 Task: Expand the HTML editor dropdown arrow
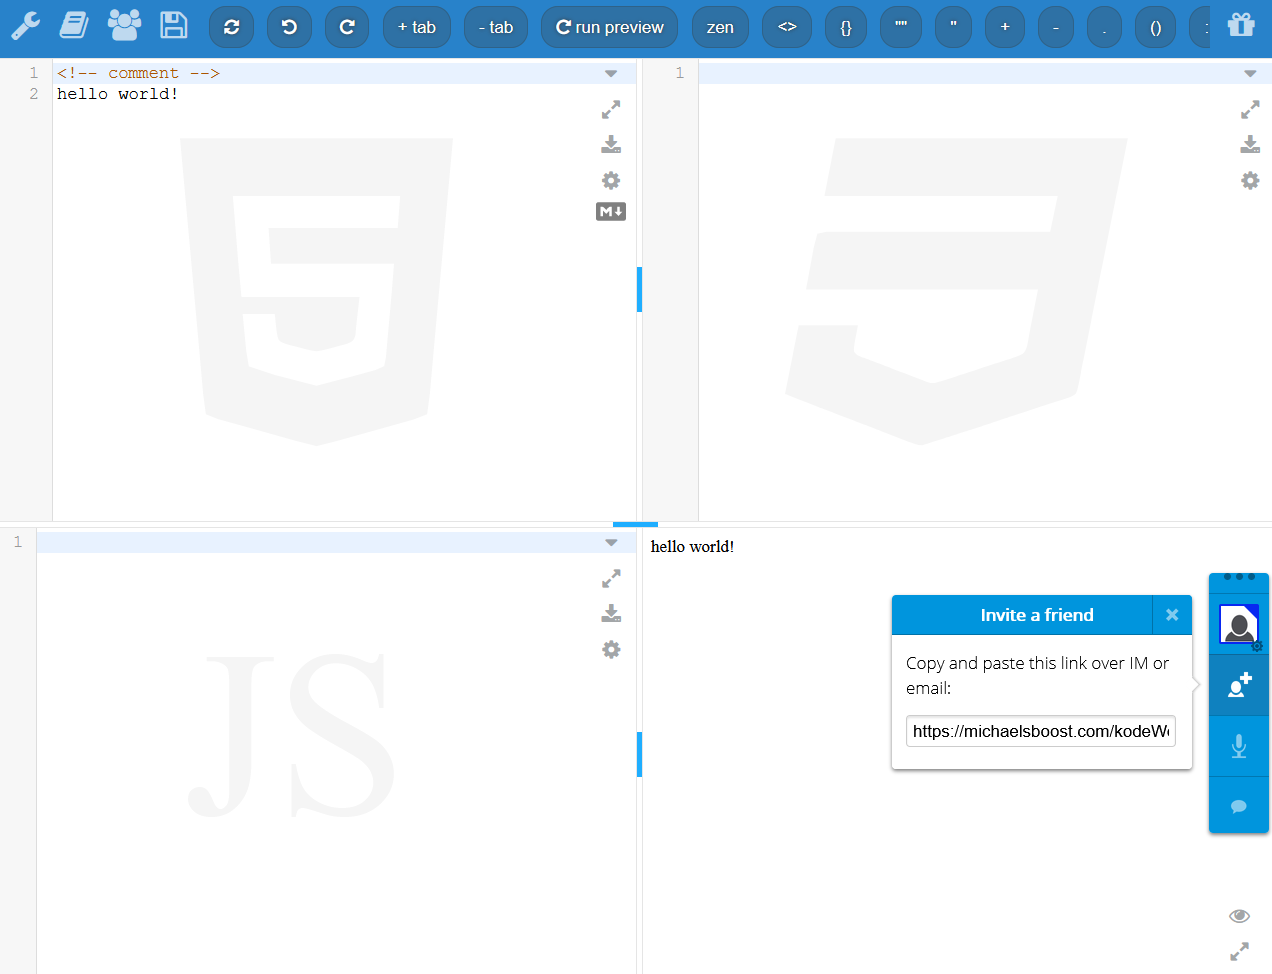coord(611,73)
